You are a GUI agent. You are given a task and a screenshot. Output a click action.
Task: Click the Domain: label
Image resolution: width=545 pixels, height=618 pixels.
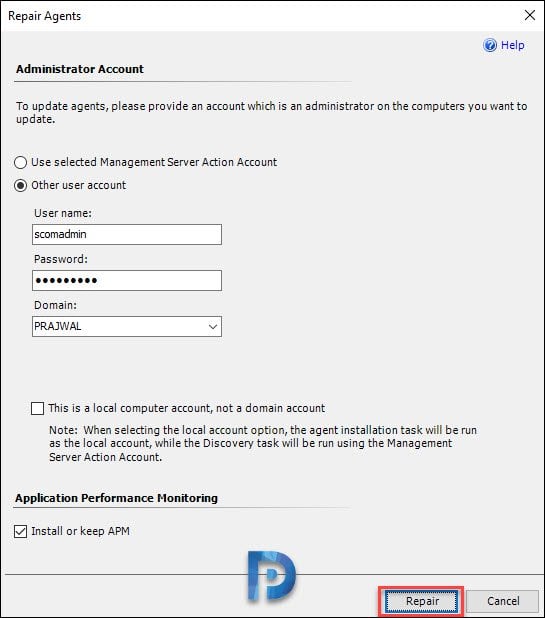[x=56, y=305]
